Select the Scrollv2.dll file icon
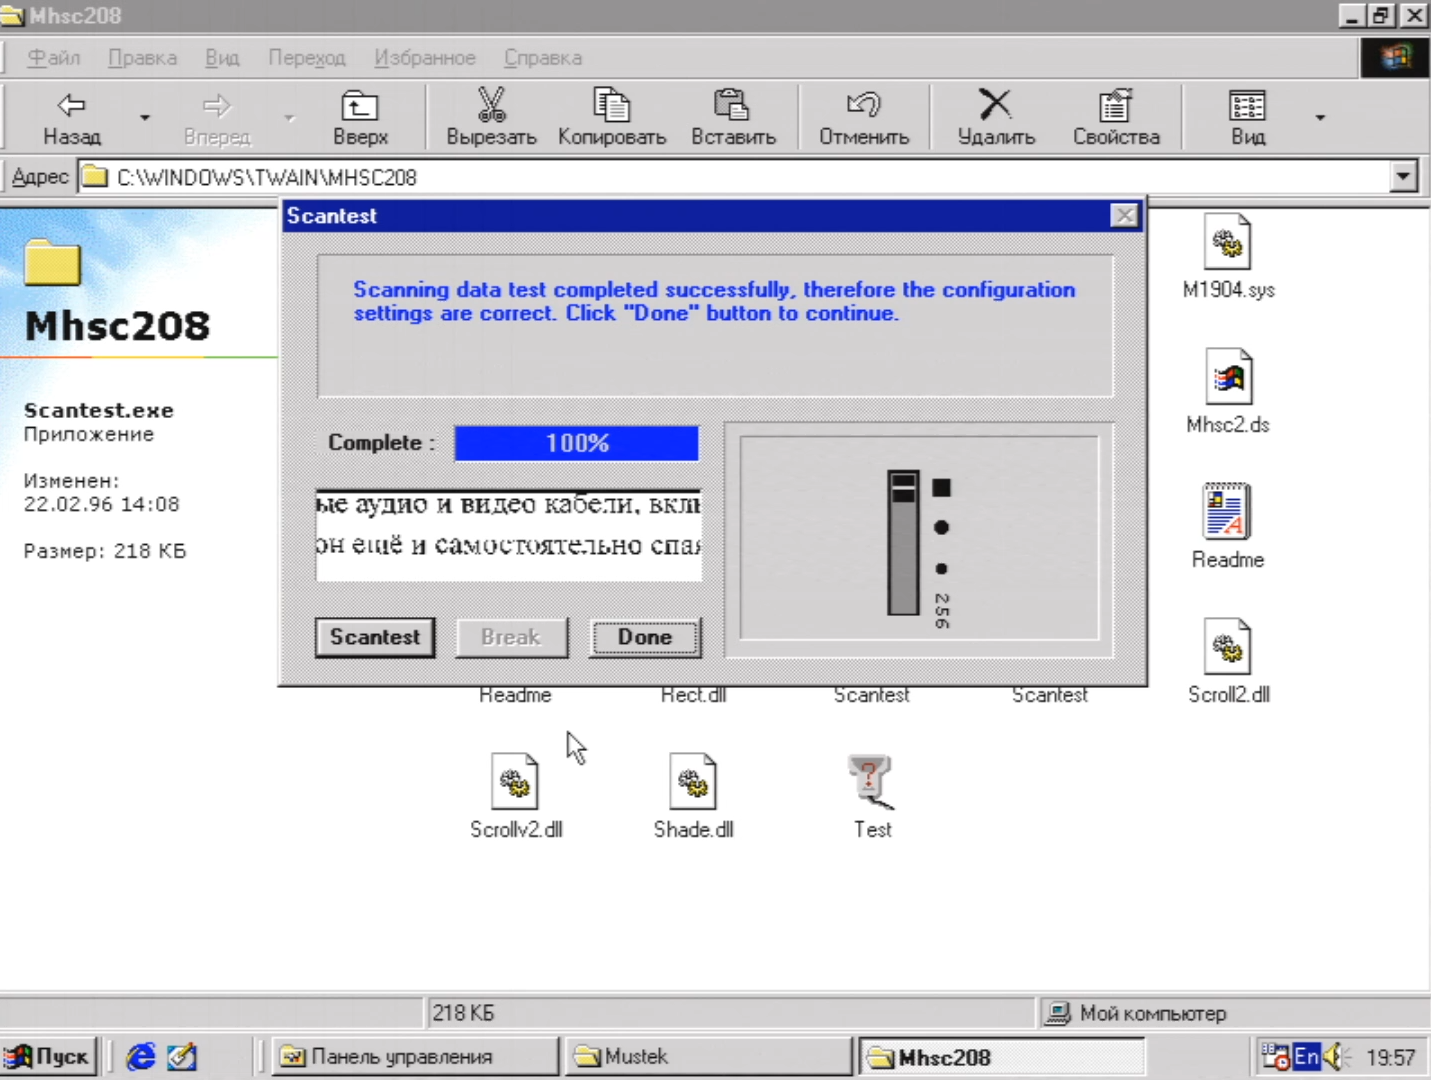The height and width of the screenshot is (1080, 1431). [516, 782]
